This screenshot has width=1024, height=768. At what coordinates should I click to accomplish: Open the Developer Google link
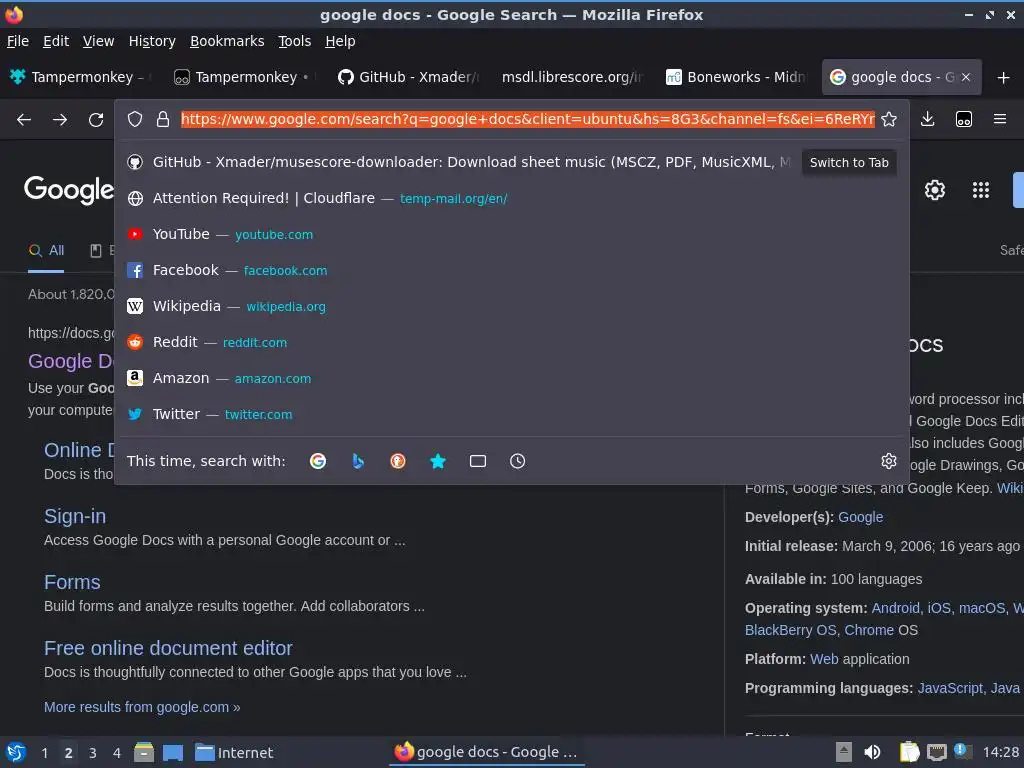point(860,517)
